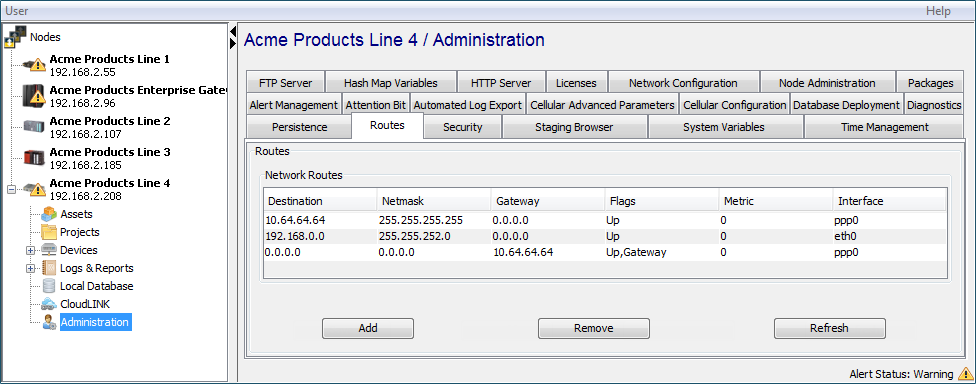Select the Acme Products Line 1 node label

click(x=110, y=59)
